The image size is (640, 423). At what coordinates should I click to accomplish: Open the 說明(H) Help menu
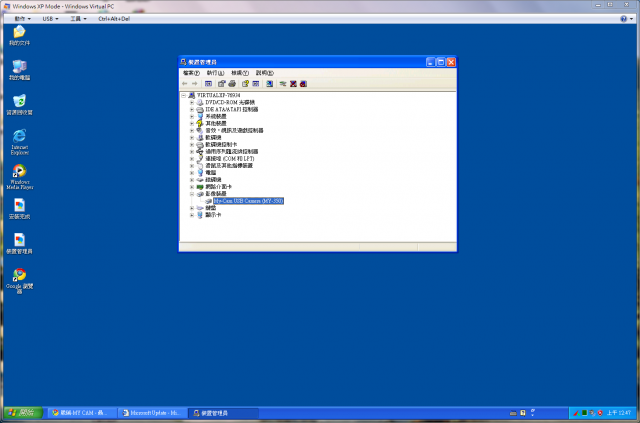click(x=264, y=73)
